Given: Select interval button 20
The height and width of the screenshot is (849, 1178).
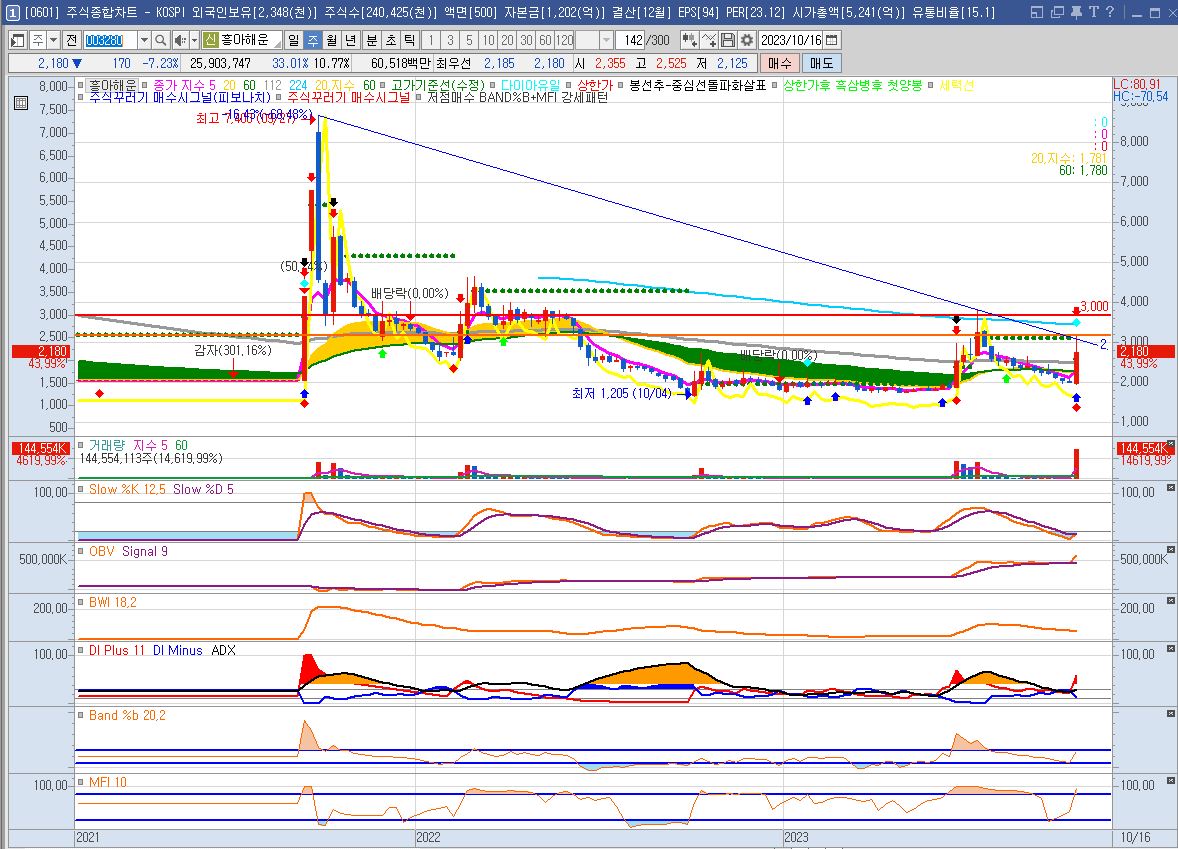Looking at the screenshot, I should click(x=507, y=40).
